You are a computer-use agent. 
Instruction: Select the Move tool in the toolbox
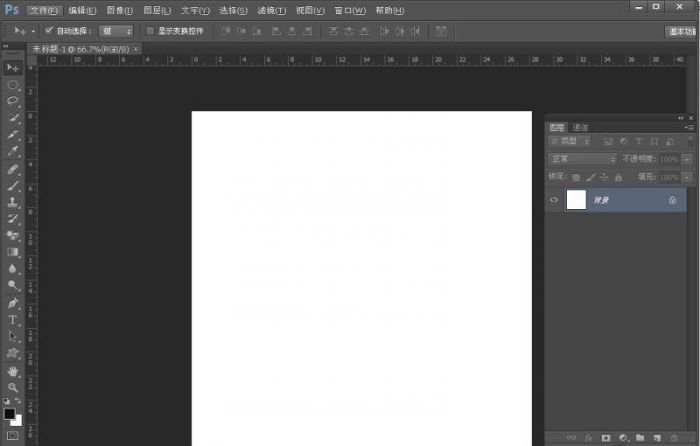(13, 67)
